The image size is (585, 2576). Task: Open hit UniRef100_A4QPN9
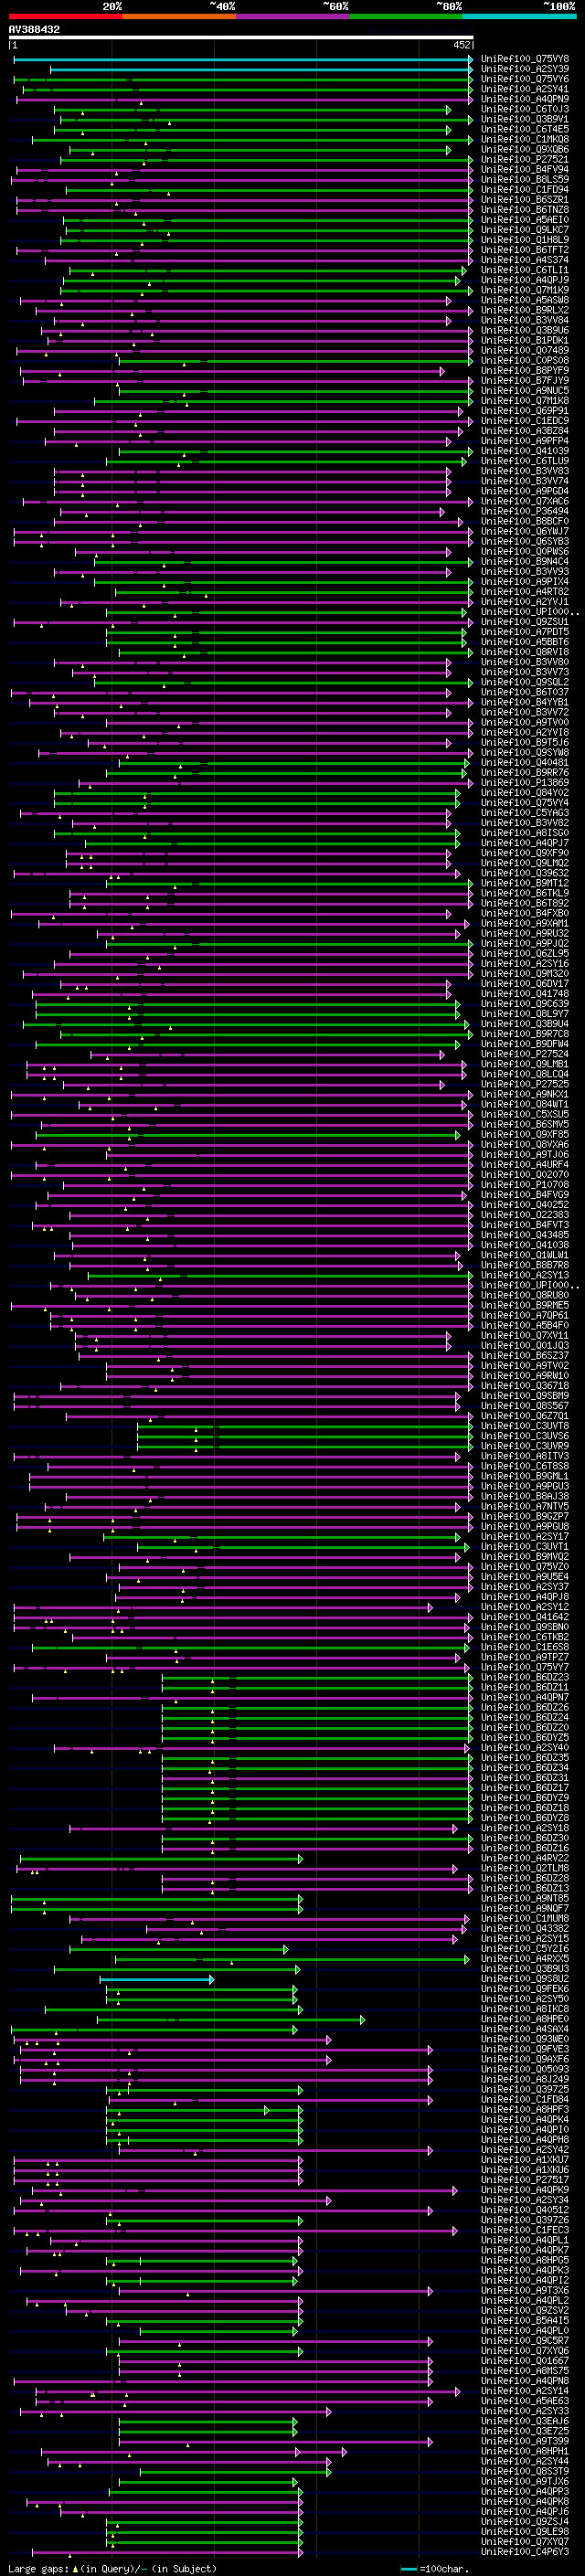pyautogui.click(x=525, y=99)
